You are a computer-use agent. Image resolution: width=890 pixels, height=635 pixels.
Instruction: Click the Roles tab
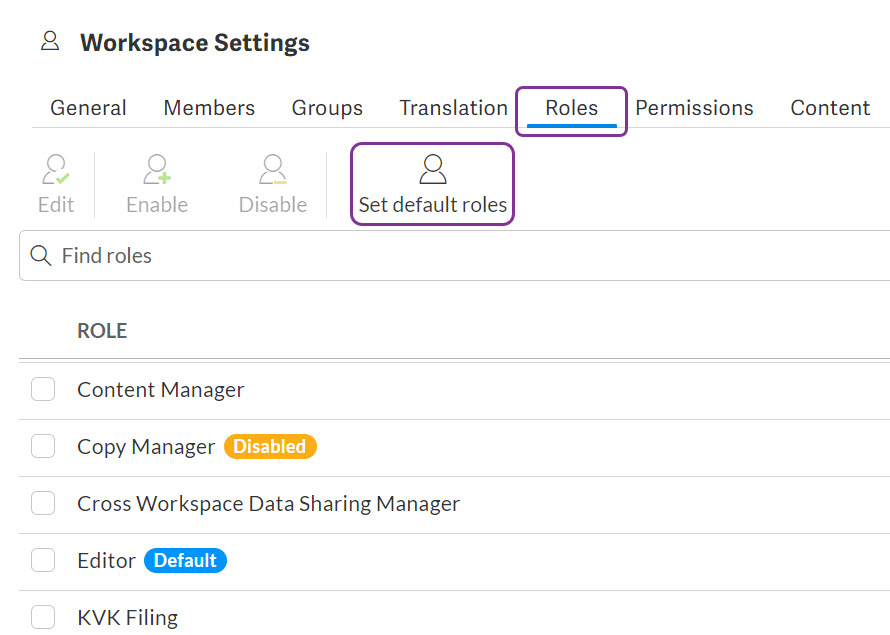pos(571,108)
